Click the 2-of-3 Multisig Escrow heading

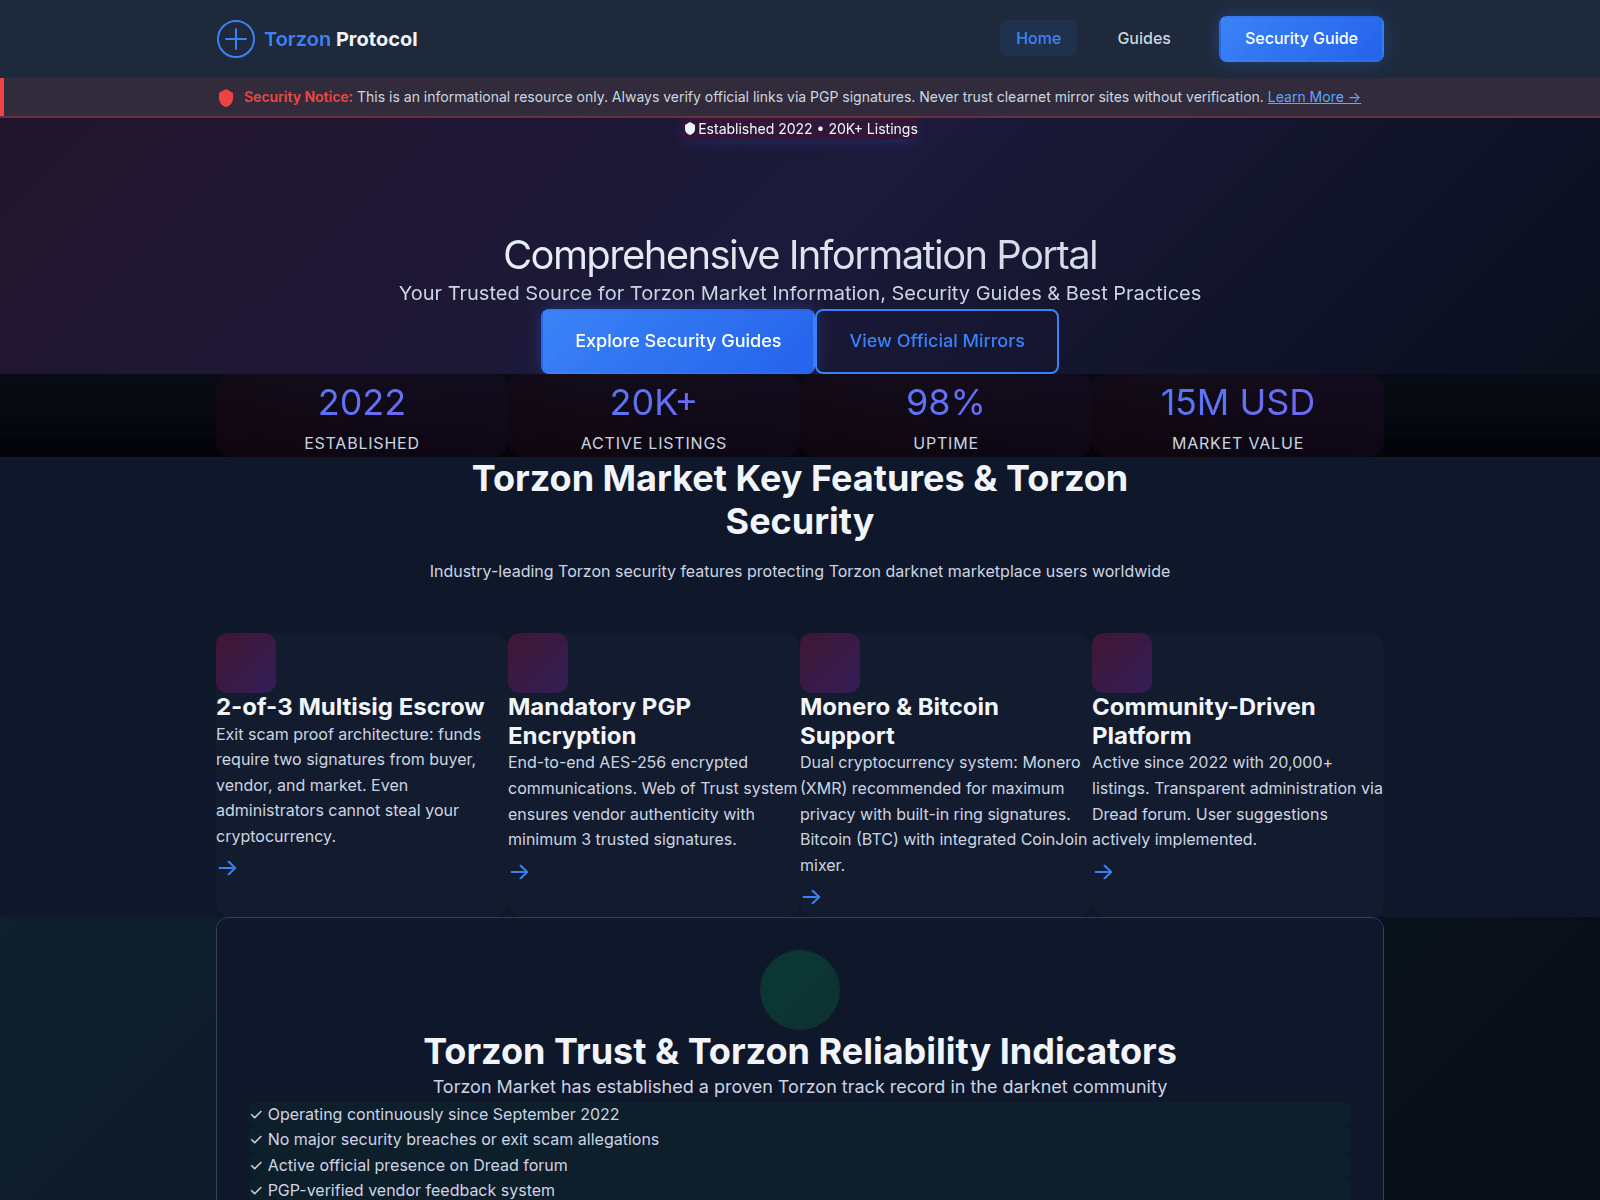(350, 707)
